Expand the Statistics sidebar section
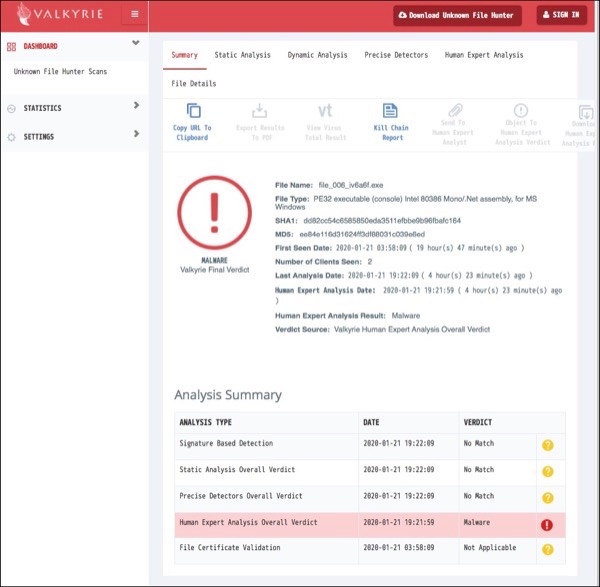This screenshot has width=600, height=587. coord(136,106)
